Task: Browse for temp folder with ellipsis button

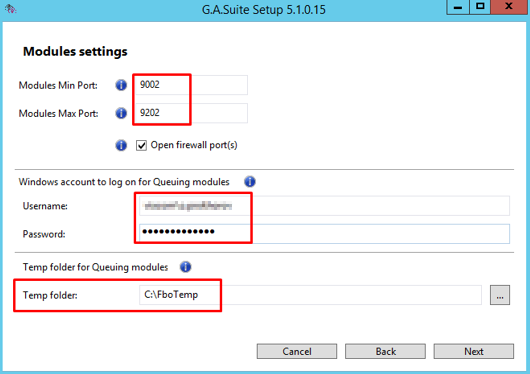Action: [x=500, y=295]
